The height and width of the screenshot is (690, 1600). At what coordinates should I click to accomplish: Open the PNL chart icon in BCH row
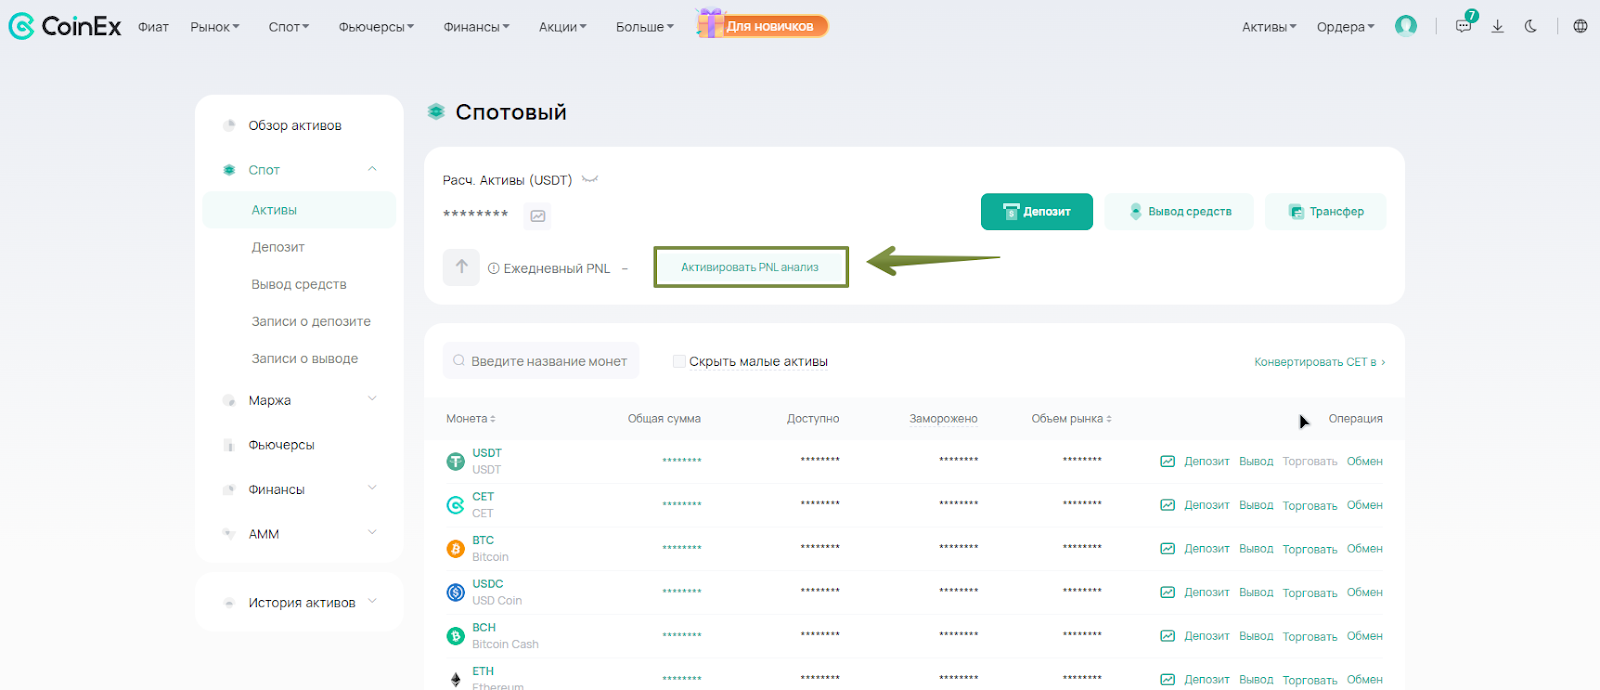tap(1167, 636)
